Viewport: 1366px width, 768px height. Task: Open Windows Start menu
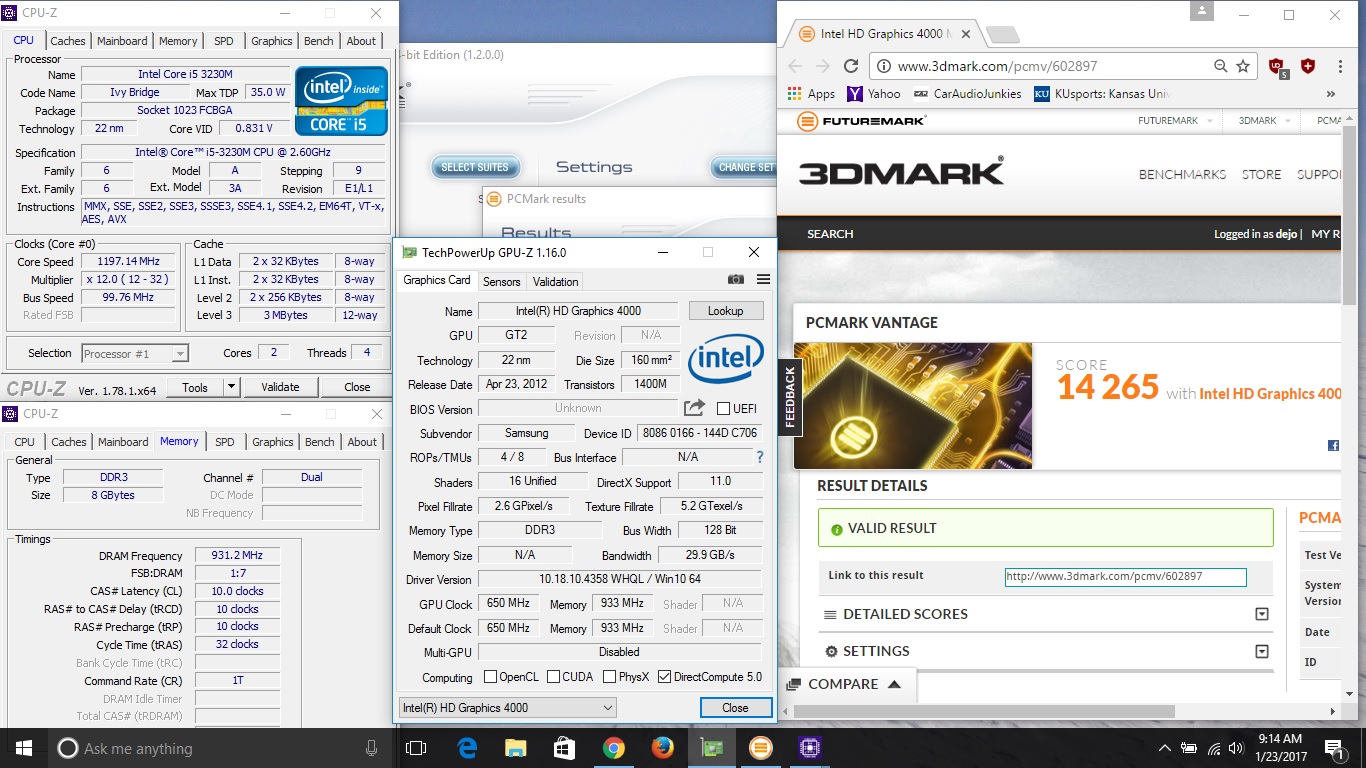[x=23, y=747]
